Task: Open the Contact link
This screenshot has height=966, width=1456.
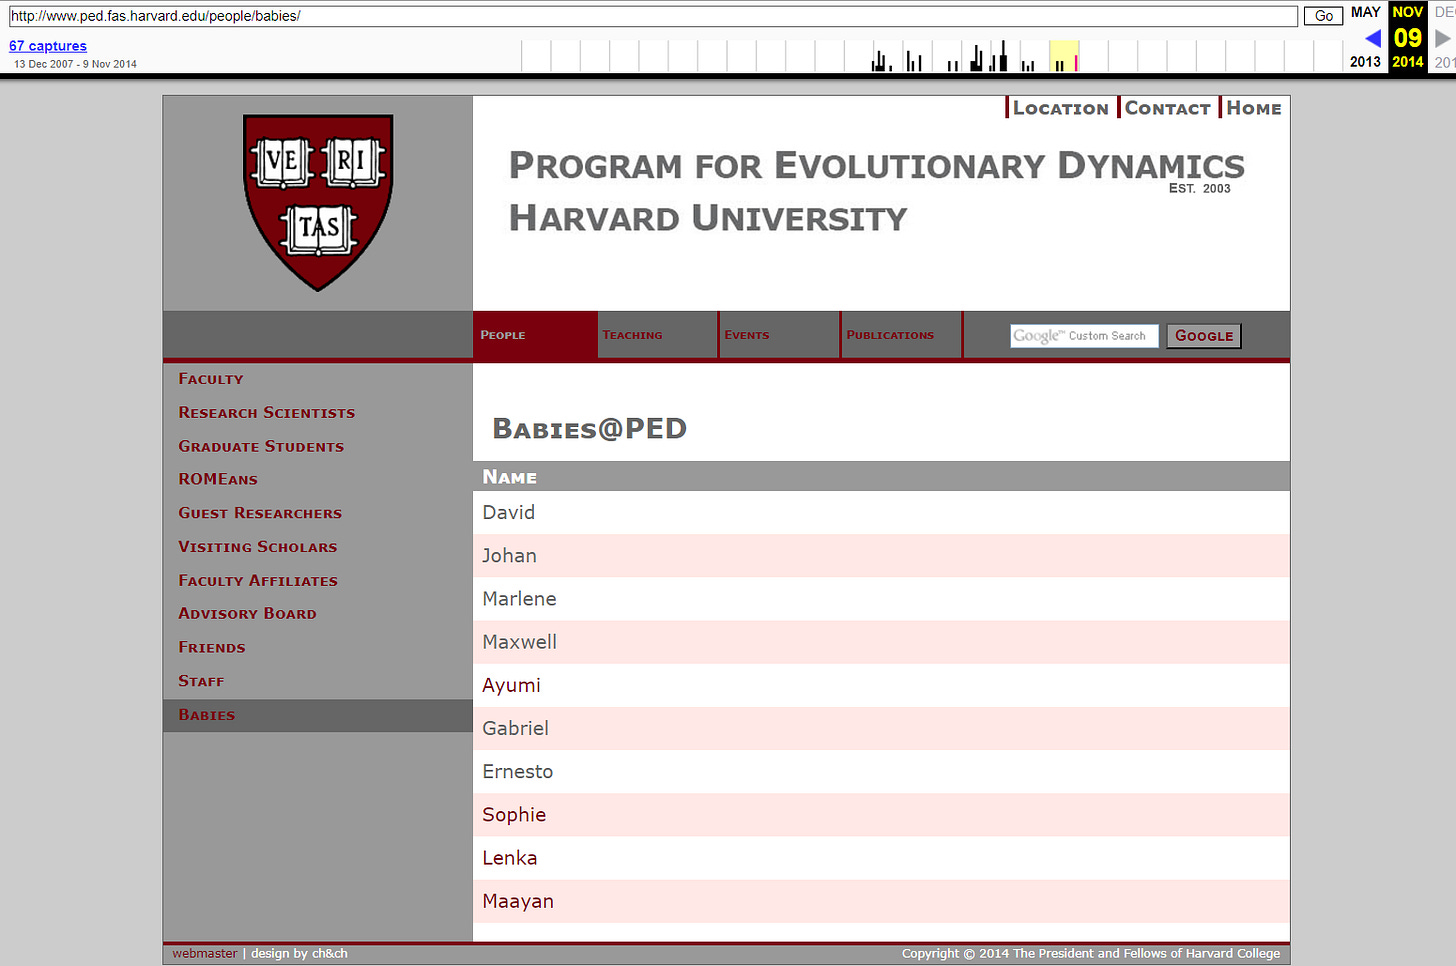Action: click(x=1167, y=108)
